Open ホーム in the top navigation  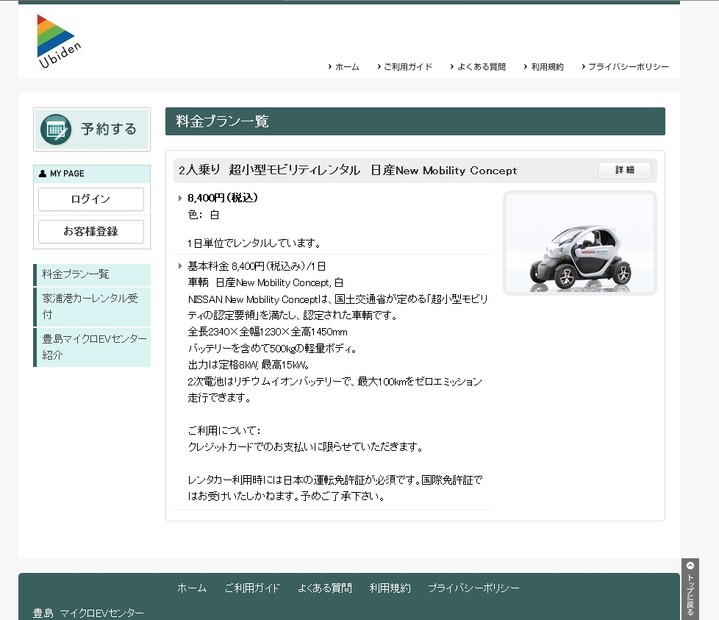pos(344,67)
